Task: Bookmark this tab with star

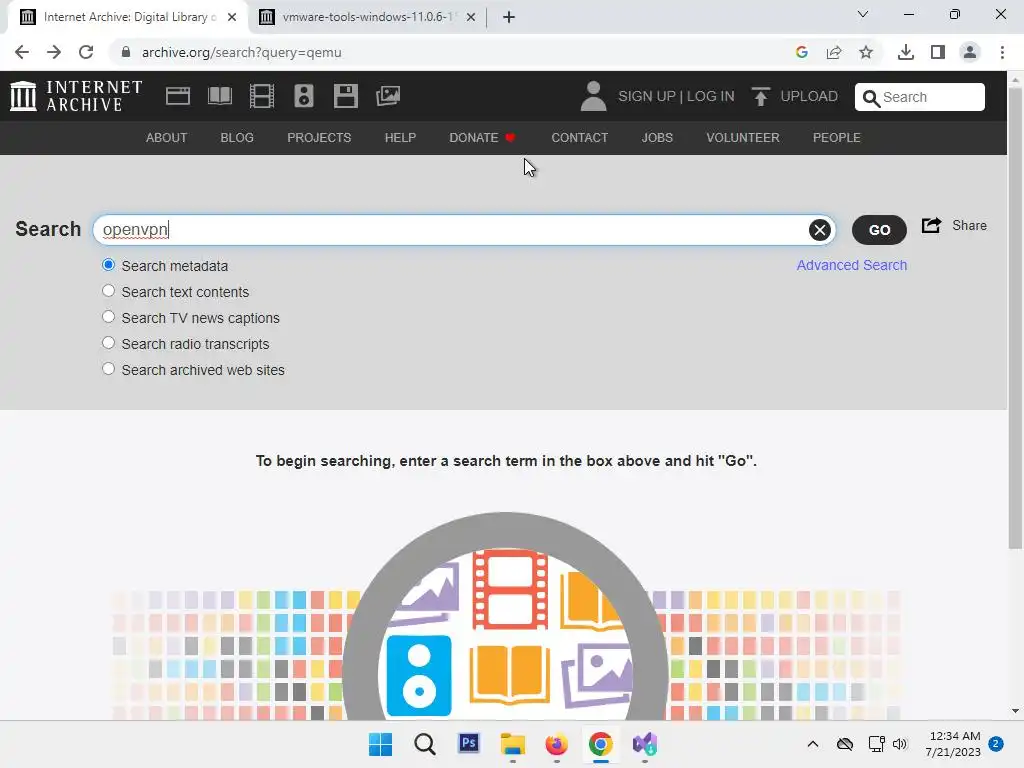Action: coord(866,52)
